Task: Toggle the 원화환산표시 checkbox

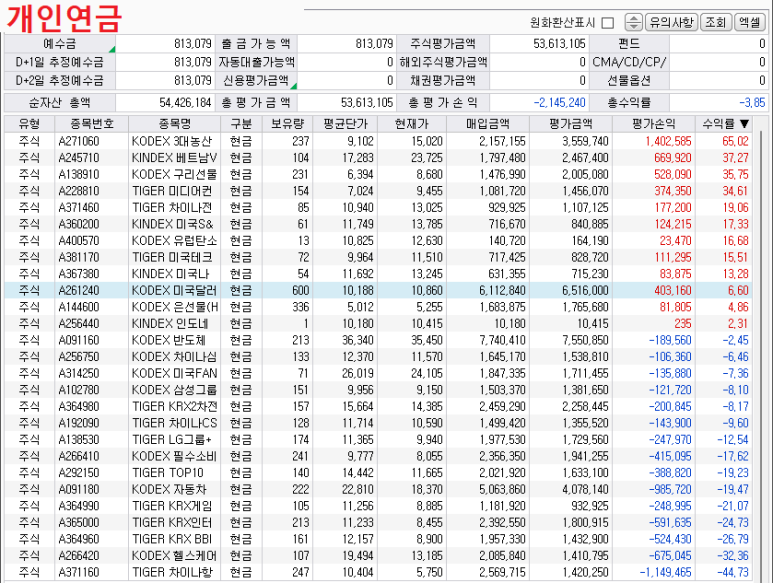Action: pos(608,23)
